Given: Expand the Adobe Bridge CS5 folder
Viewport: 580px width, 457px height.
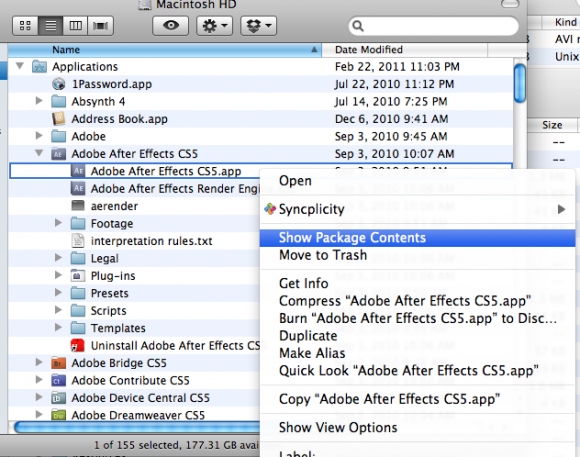Looking at the screenshot, I should [39, 362].
